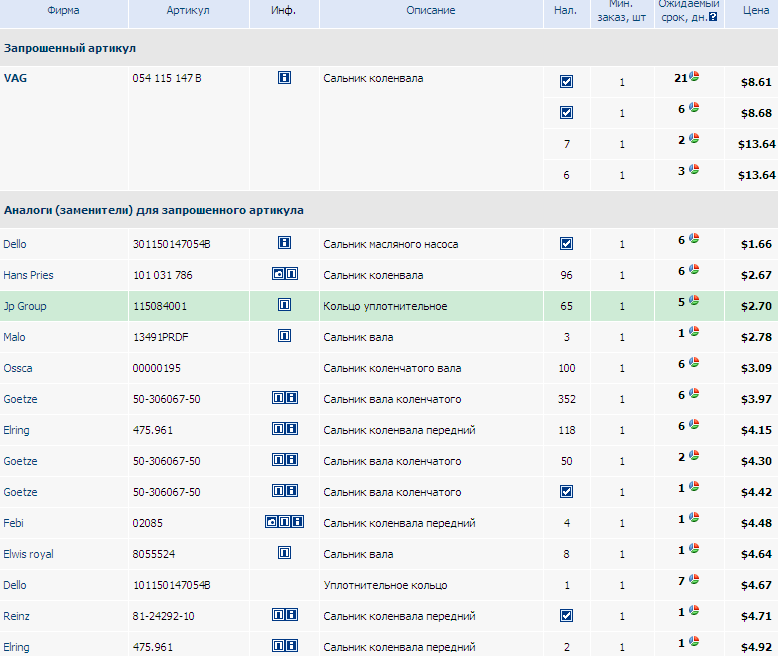Viewport: 778px width, 656px height.
Task: Click Аналоги (заменители) section heading
Action: pyautogui.click(x=153, y=210)
